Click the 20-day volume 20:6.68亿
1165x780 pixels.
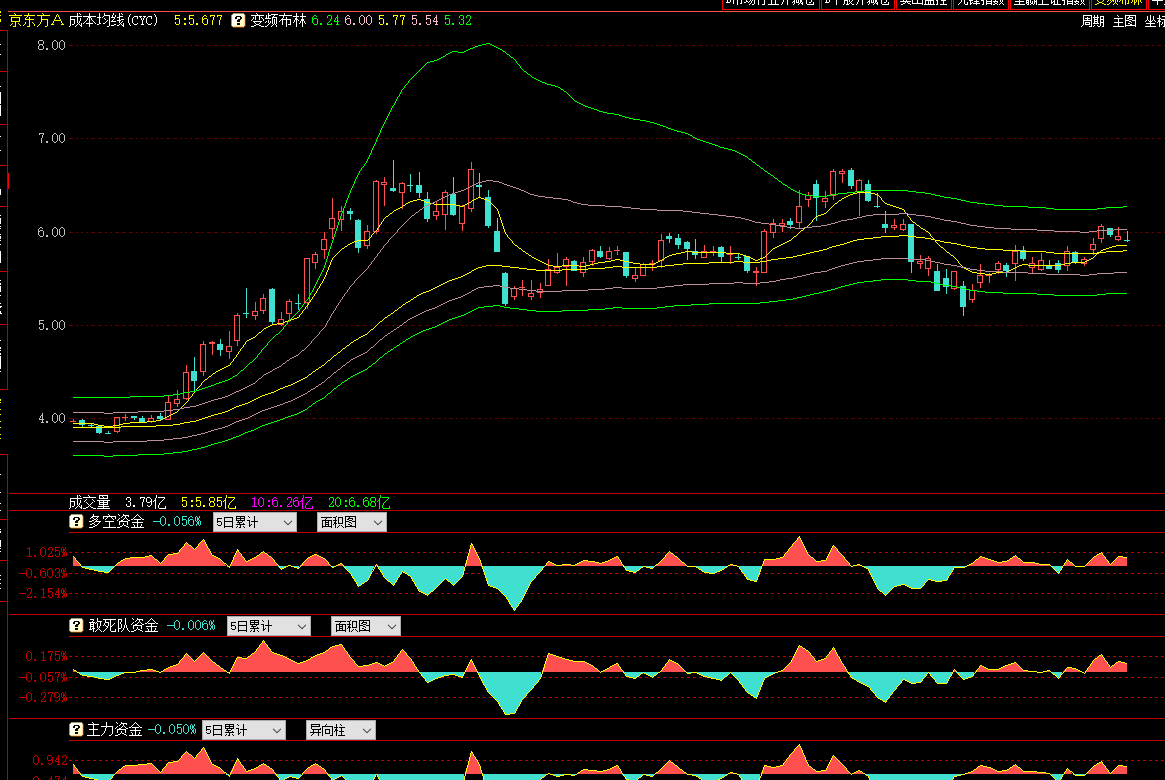point(359,503)
